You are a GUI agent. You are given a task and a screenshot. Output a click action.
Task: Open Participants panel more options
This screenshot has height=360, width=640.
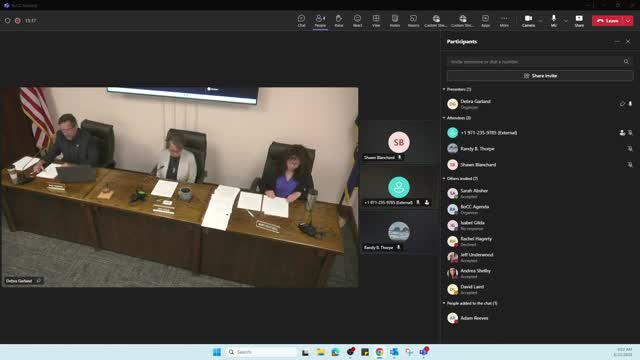[617, 42]
